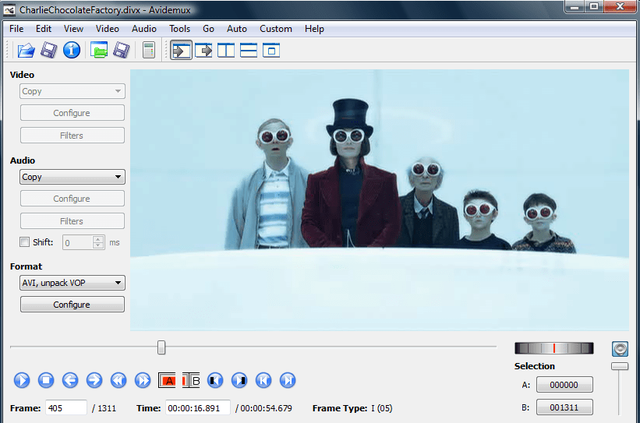Open a video file with the folder icon
Viewport: 640px width, 423px height.
tap(26, 51)
